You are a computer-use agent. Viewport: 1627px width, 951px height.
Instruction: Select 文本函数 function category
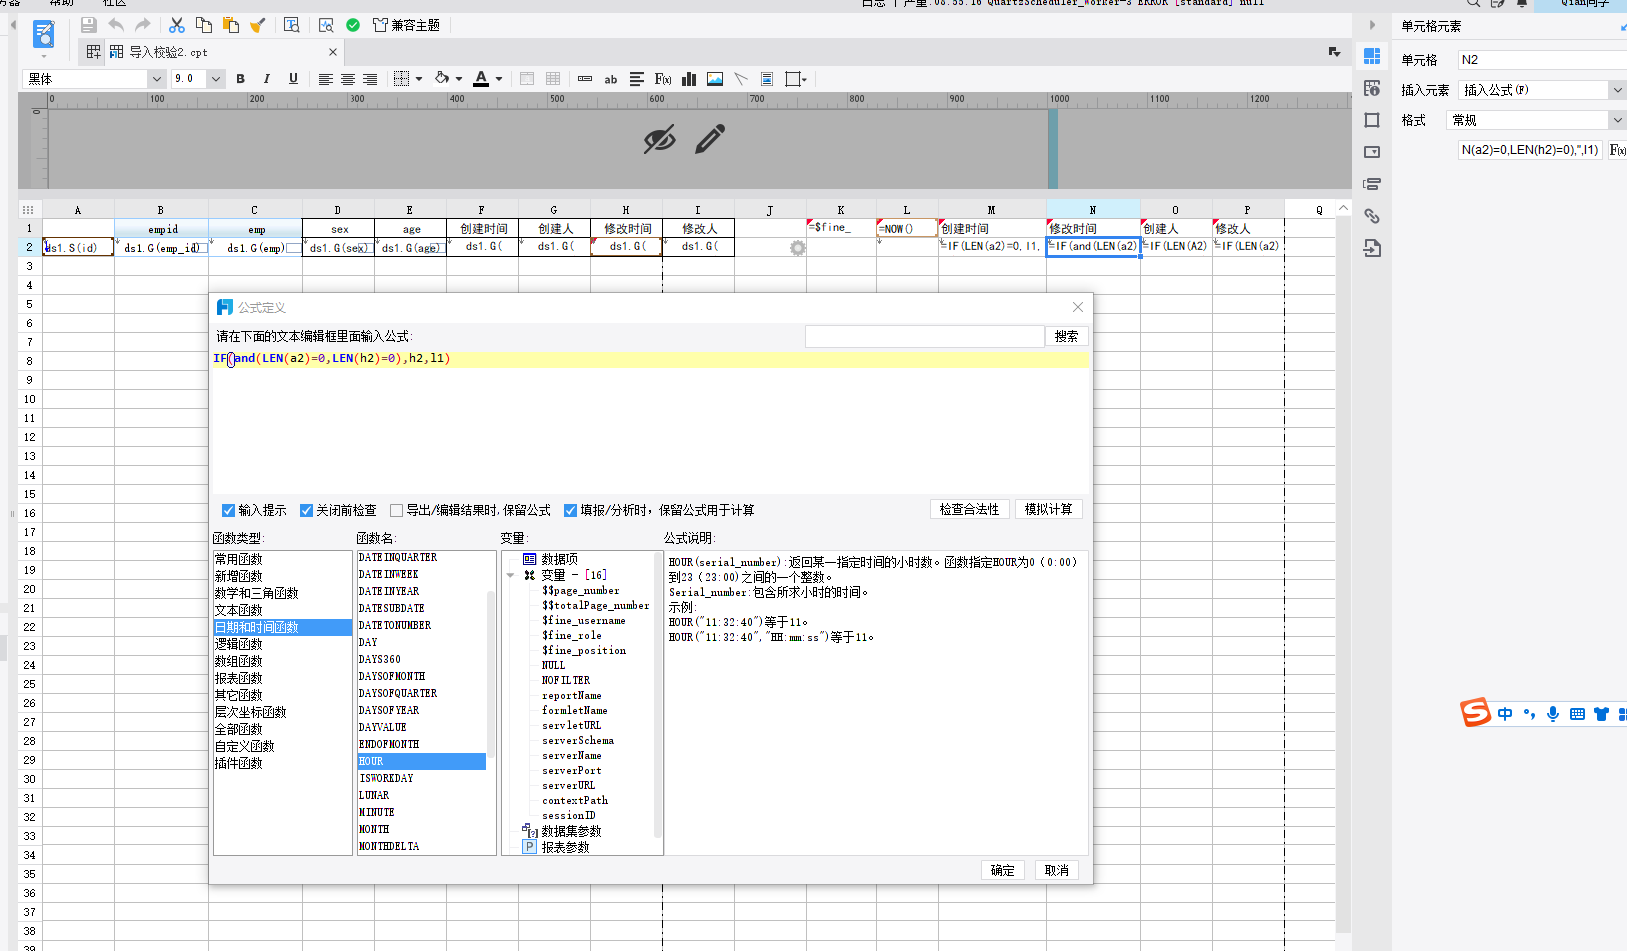[x=239, y=610]
